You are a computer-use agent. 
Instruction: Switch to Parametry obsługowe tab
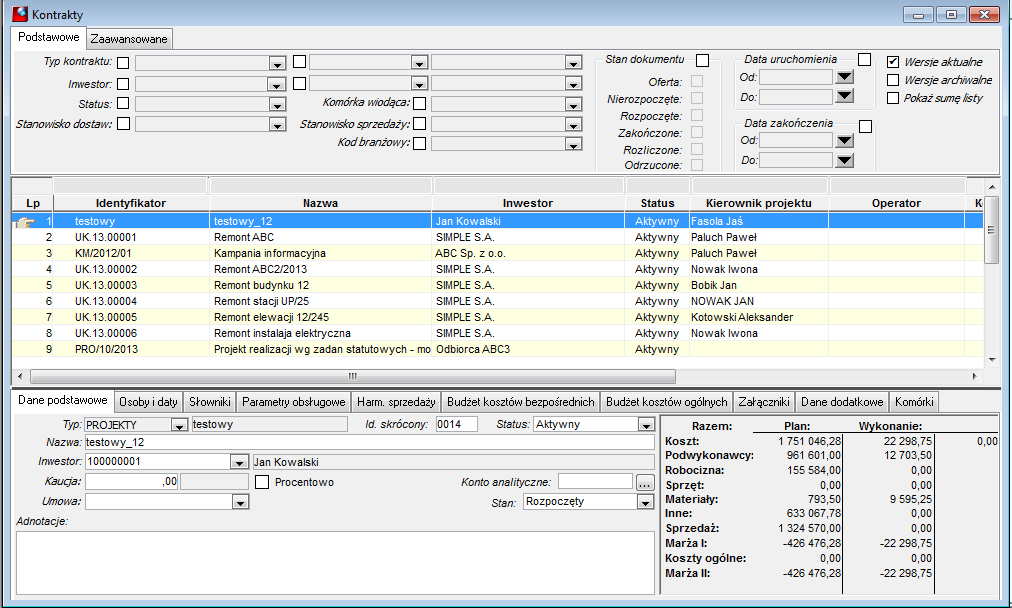(294, 401)
